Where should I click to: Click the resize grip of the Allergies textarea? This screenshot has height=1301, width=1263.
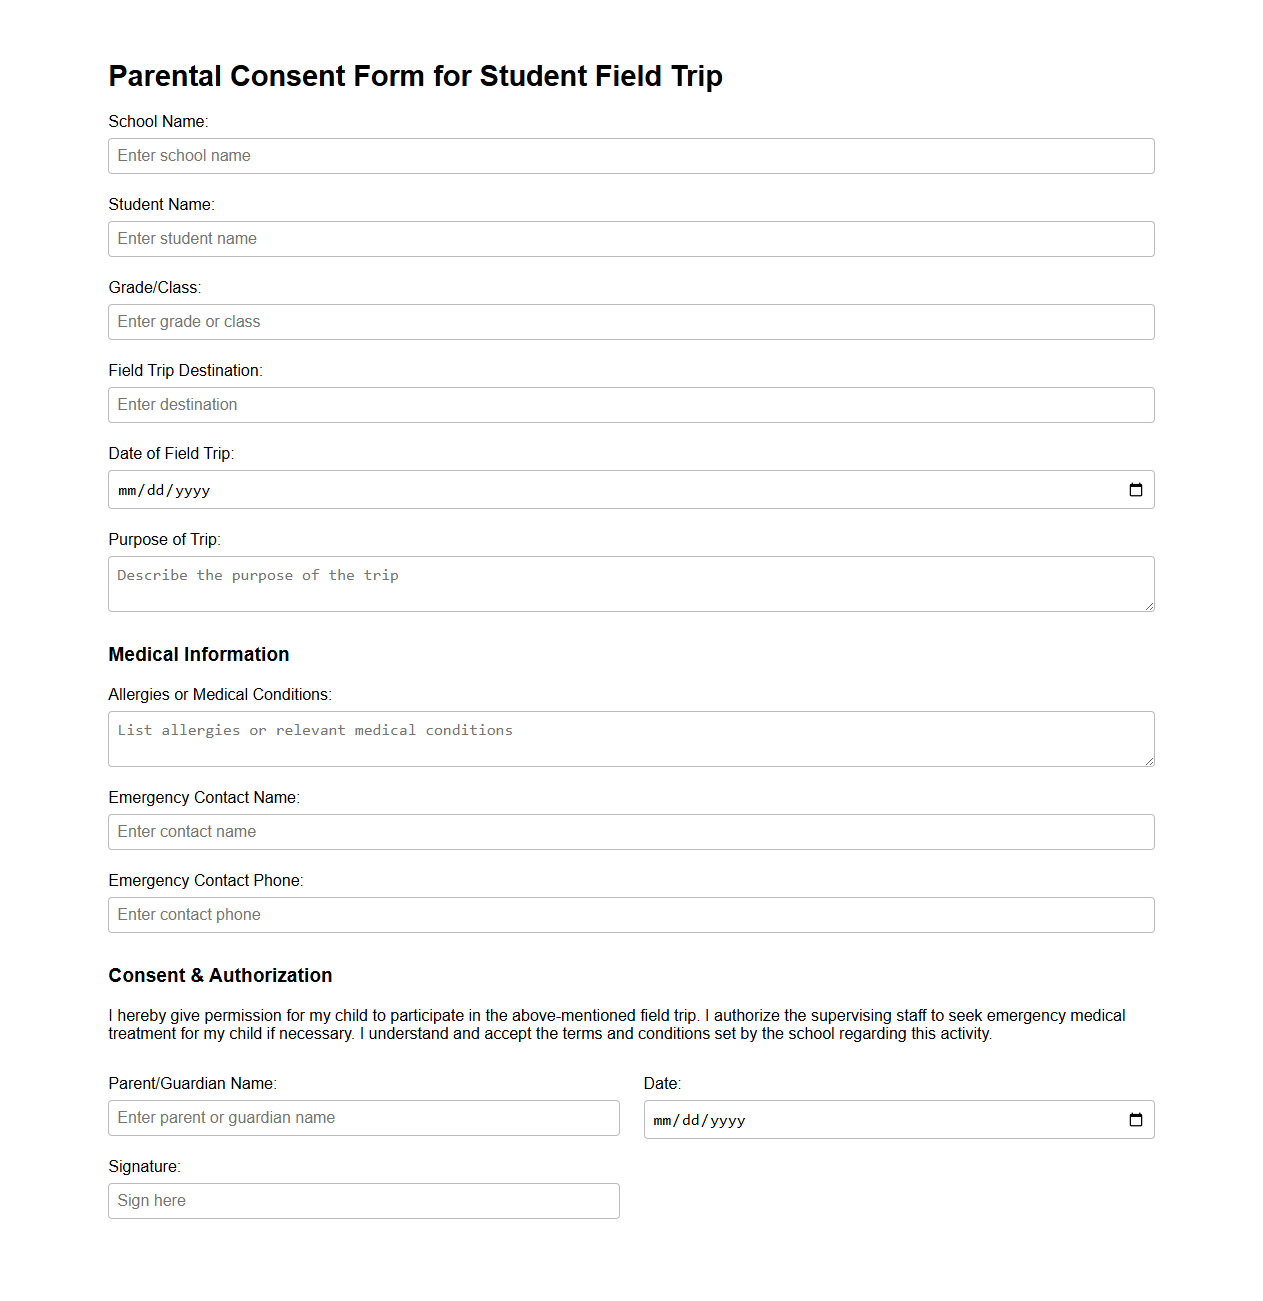[1149, 762]
